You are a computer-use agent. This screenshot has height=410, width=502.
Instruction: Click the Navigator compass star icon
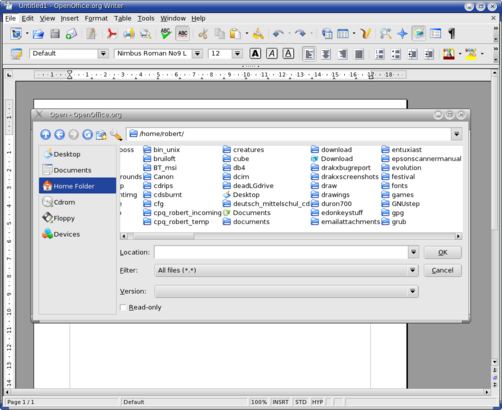click(x=402, y=34)
